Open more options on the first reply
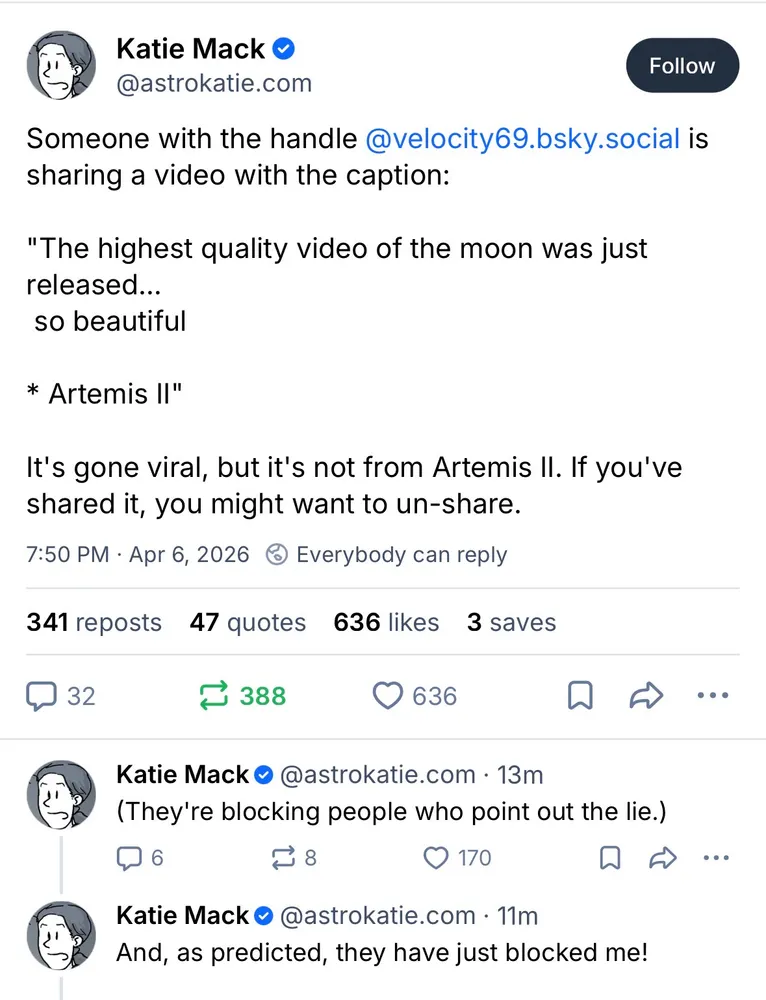766x1000 pixels. tap(716, 857)
